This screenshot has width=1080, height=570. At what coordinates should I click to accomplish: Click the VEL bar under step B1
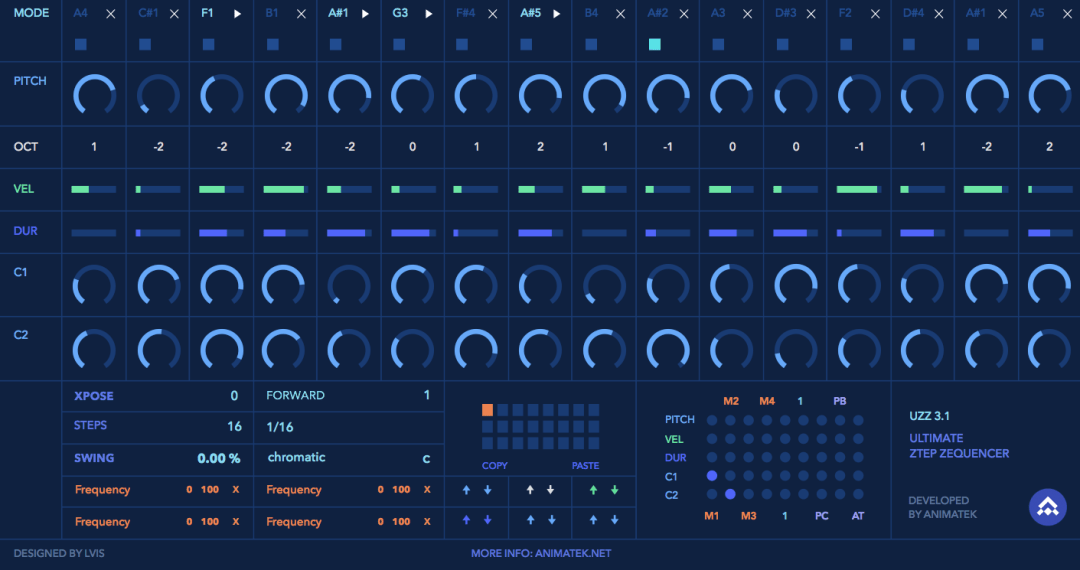click(285, 189)
